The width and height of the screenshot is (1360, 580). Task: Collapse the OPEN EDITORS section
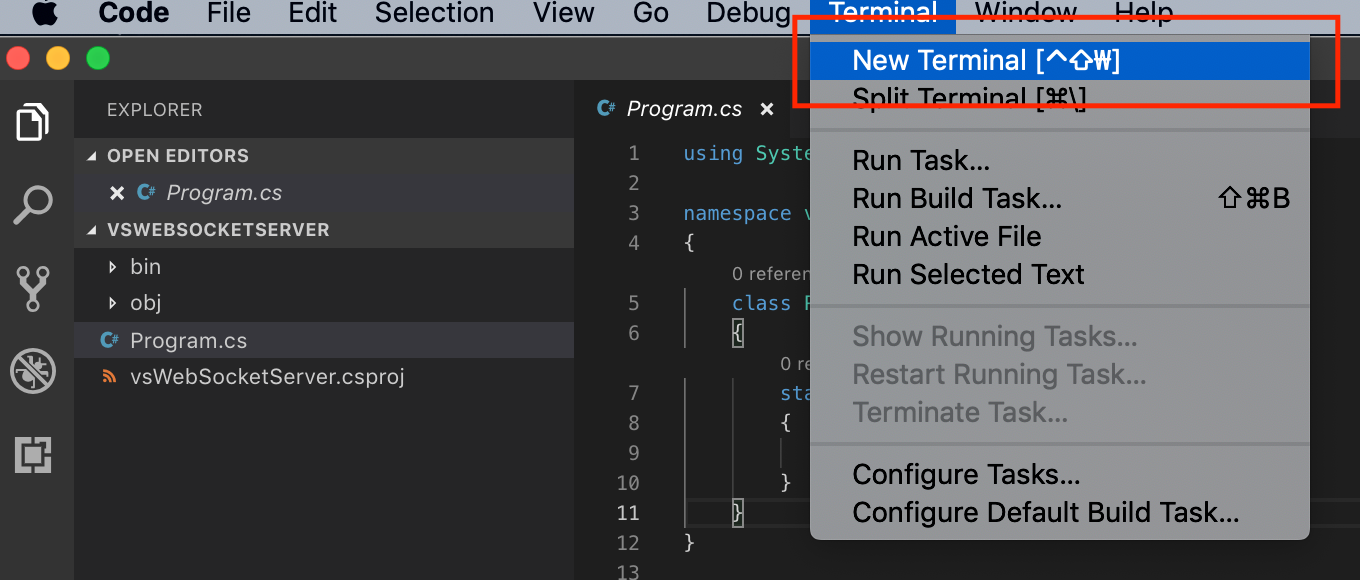pyautogui.click(x=93, y=156)
